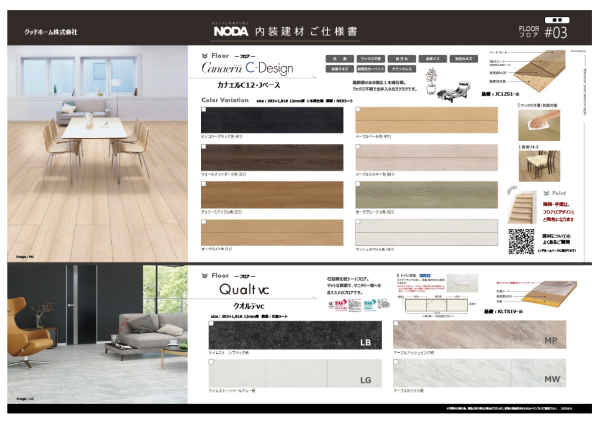
Task: Click the KLTS1V product code text
Action: [x=503, y=311]
